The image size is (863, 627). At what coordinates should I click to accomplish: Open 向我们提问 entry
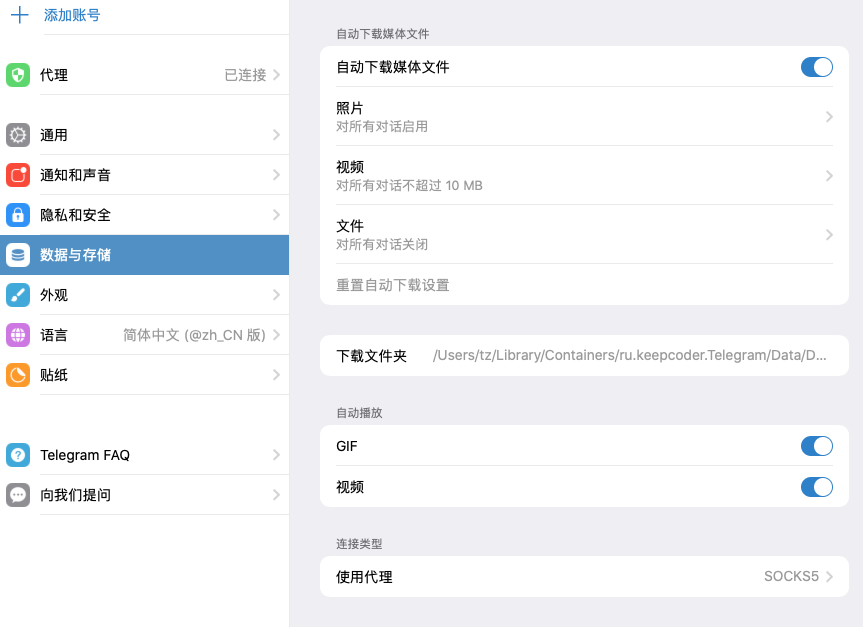(144, 495)
